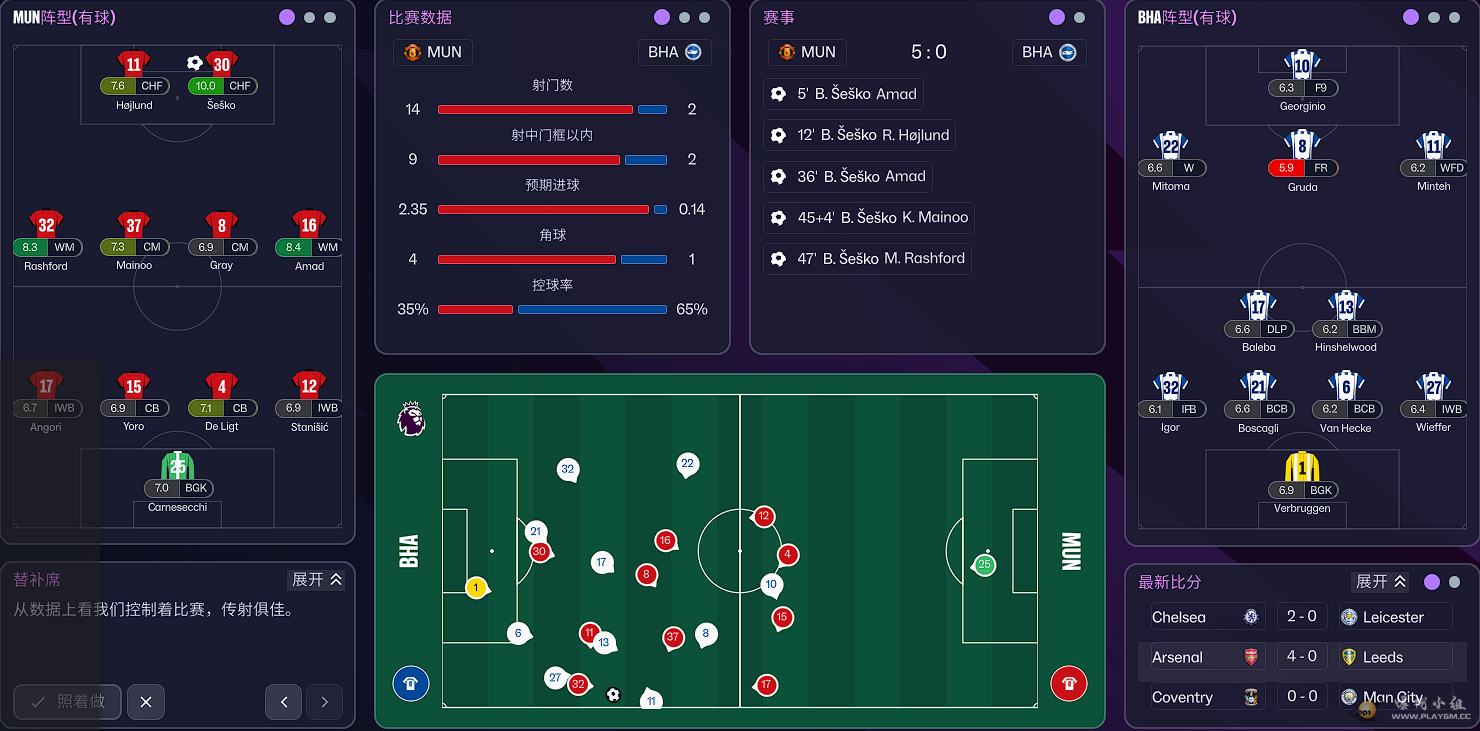Viewport: 1480px width, 731px height.
Task: Open the MUN team tab in 比赛数据
Action: click(x=433, y=52)
